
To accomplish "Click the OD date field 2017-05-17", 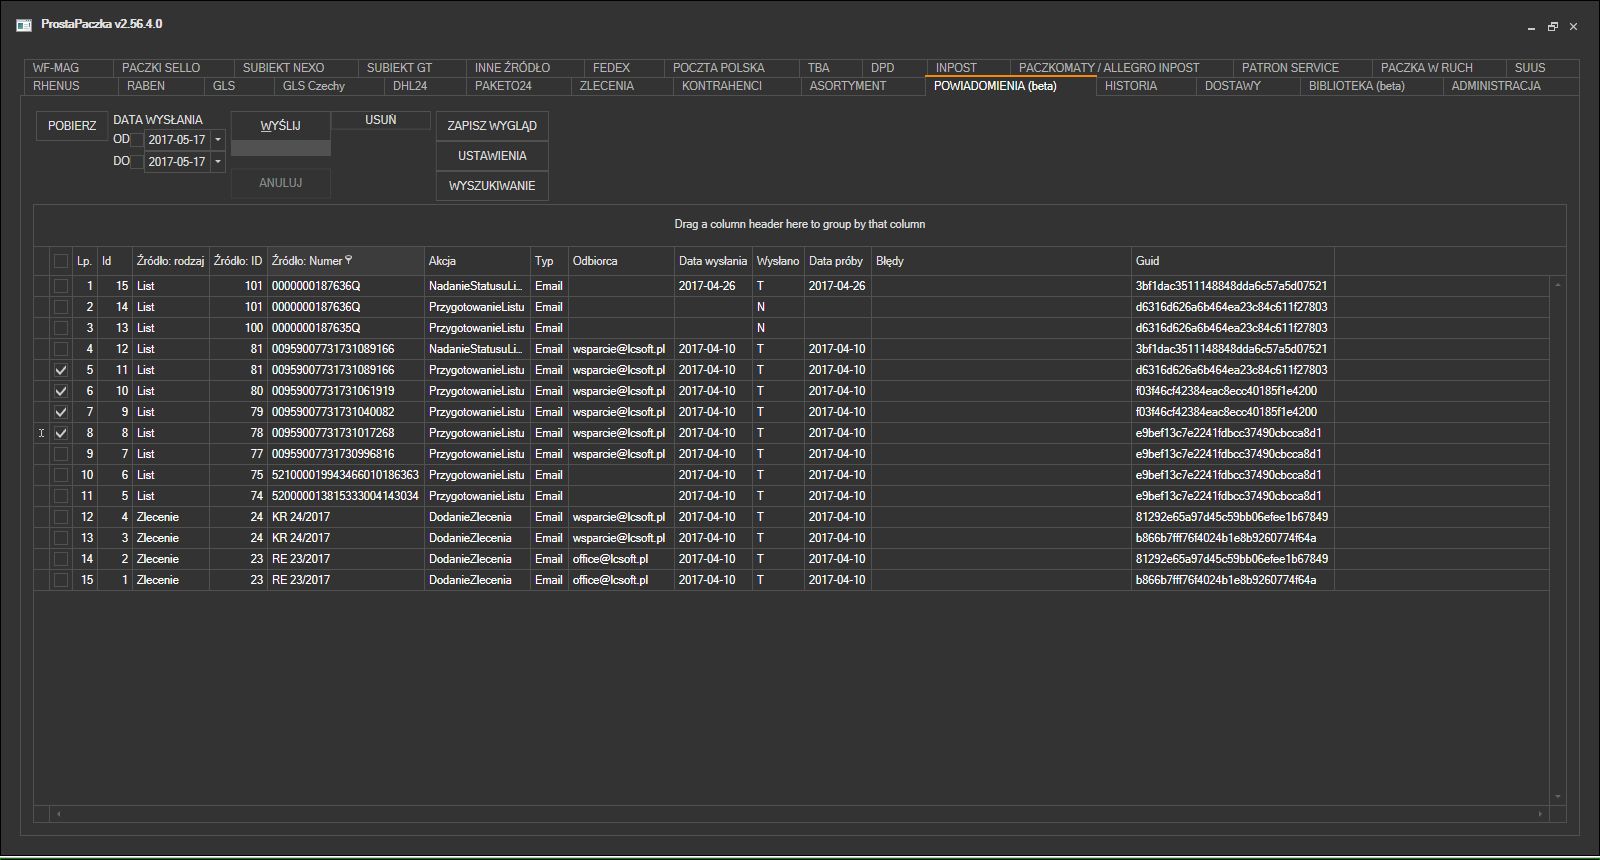I will point(177,140).
